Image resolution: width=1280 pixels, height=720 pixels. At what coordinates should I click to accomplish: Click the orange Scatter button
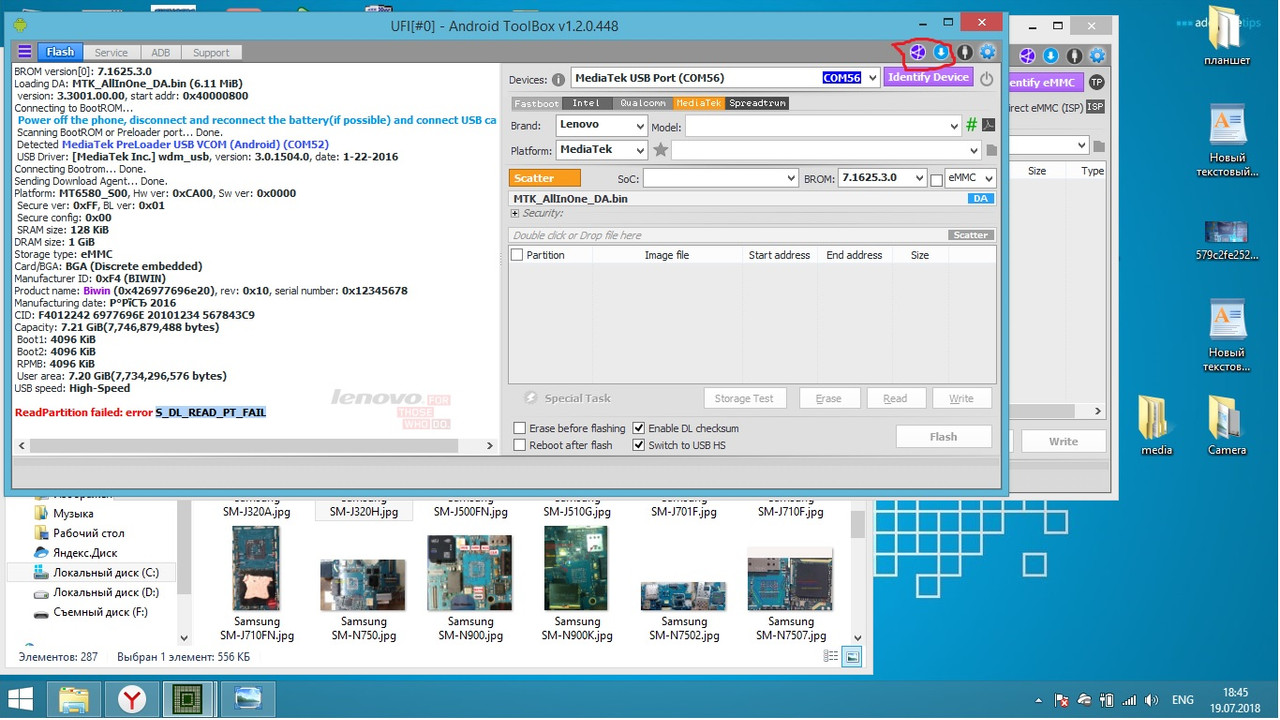[544, 178]
